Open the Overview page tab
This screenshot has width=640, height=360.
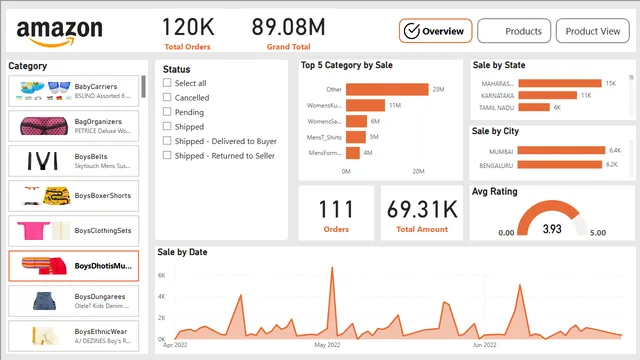(435, 31)
